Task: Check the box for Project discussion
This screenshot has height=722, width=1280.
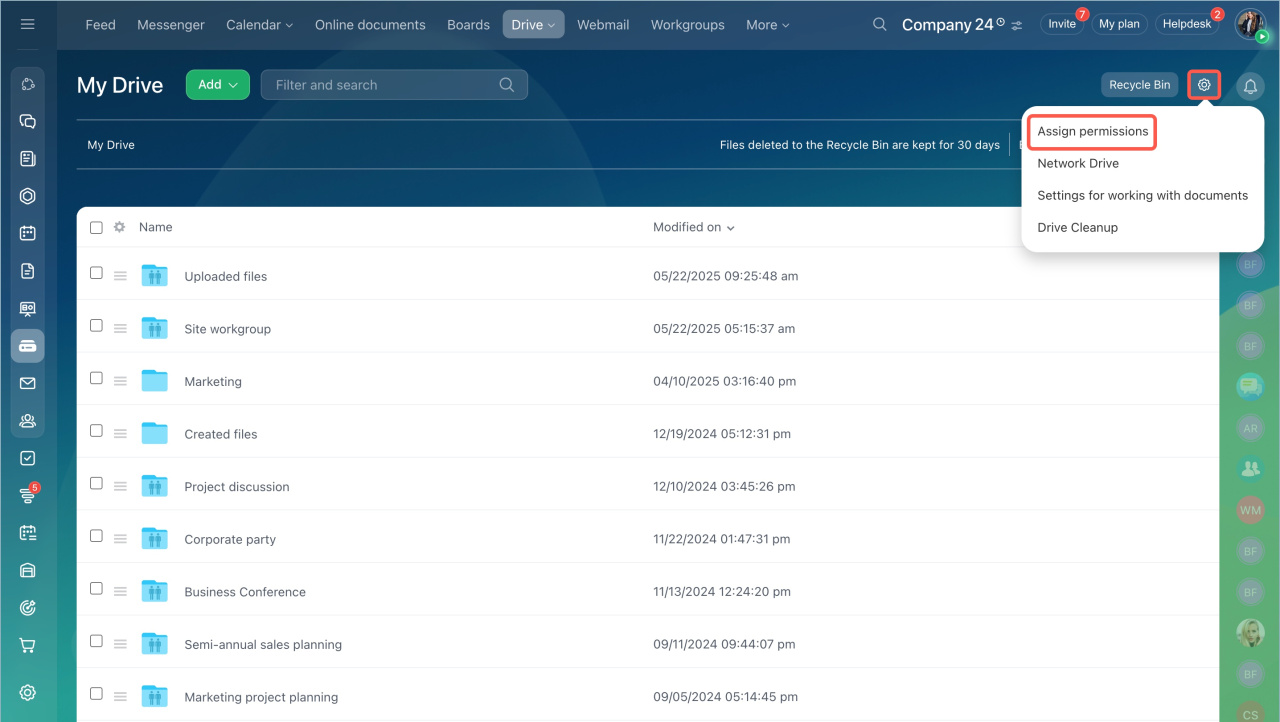Action: 96,483
